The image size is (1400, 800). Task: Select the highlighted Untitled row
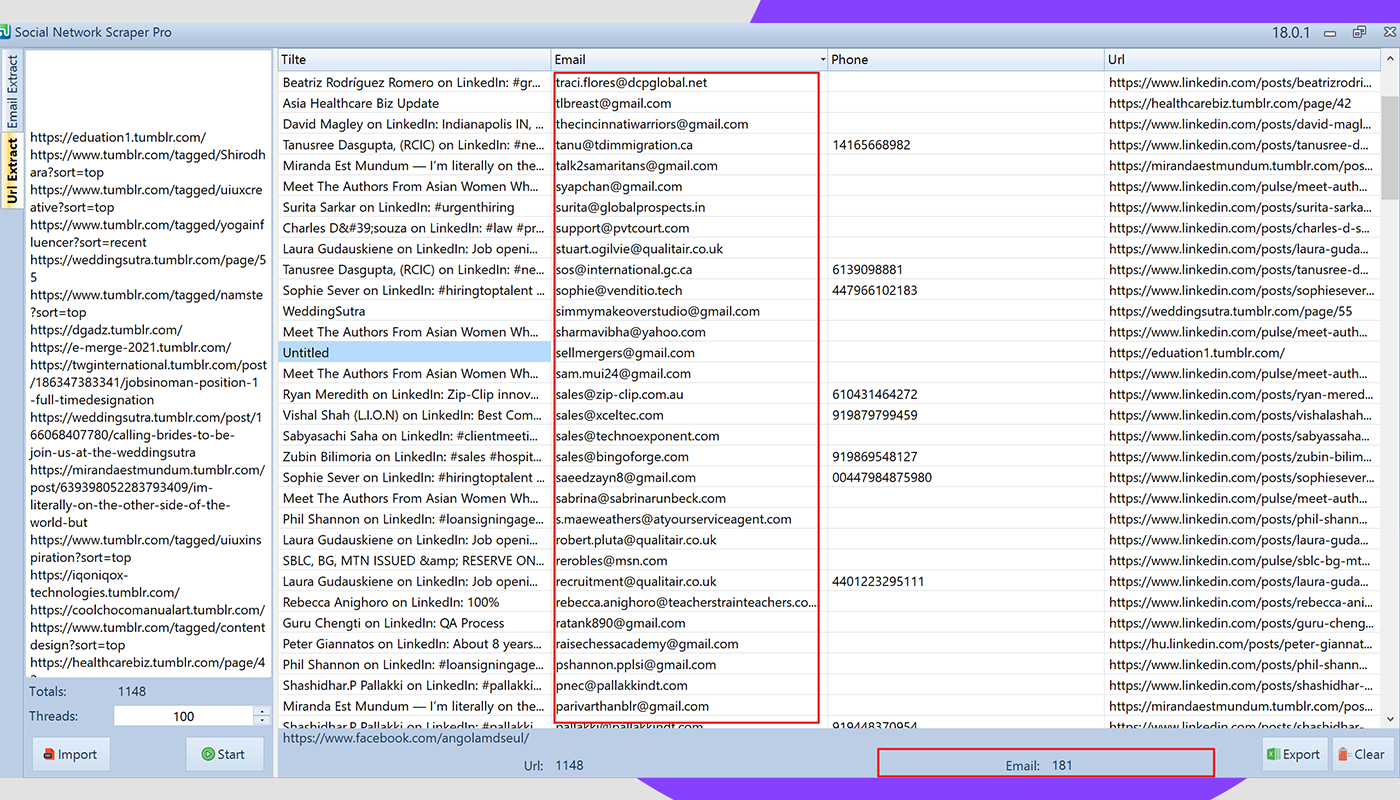[x=414, y=353]
